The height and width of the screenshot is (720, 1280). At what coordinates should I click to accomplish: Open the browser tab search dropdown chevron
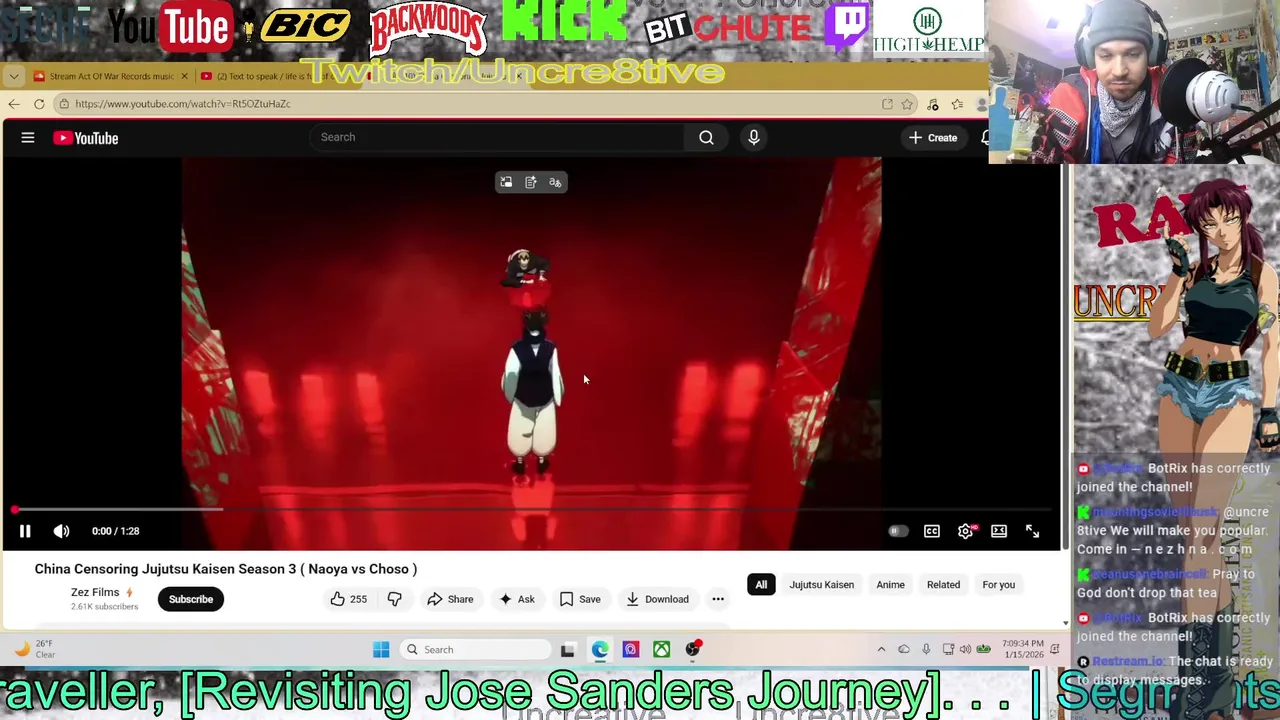[14, 76]
